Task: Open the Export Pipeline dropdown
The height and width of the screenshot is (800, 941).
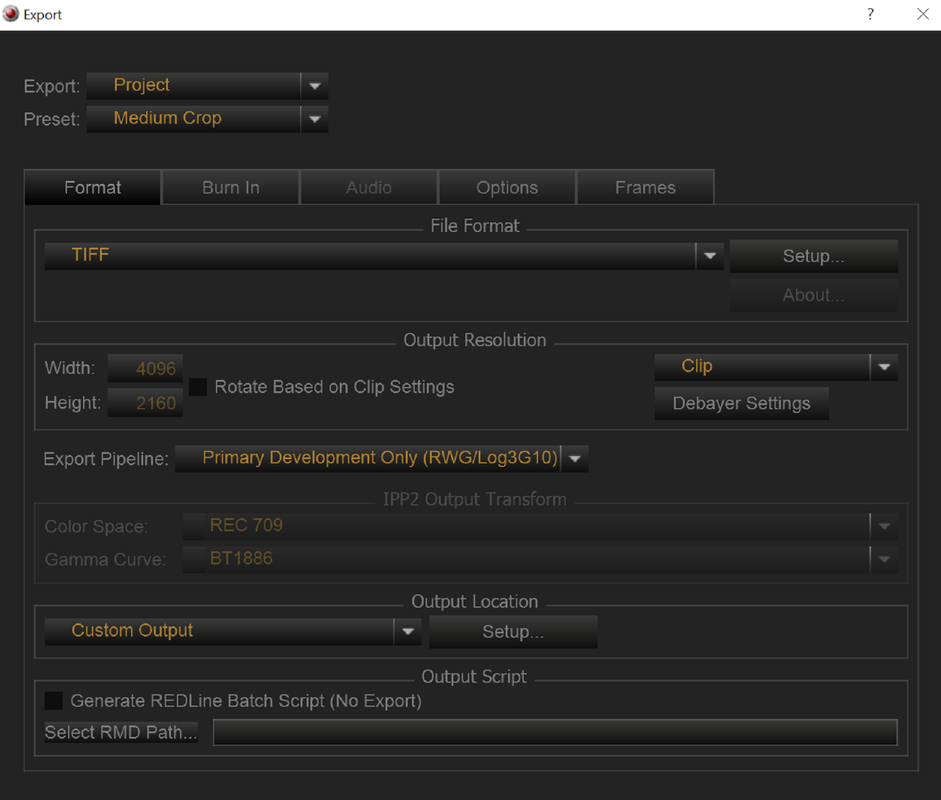Action: [x=381, y=459]
